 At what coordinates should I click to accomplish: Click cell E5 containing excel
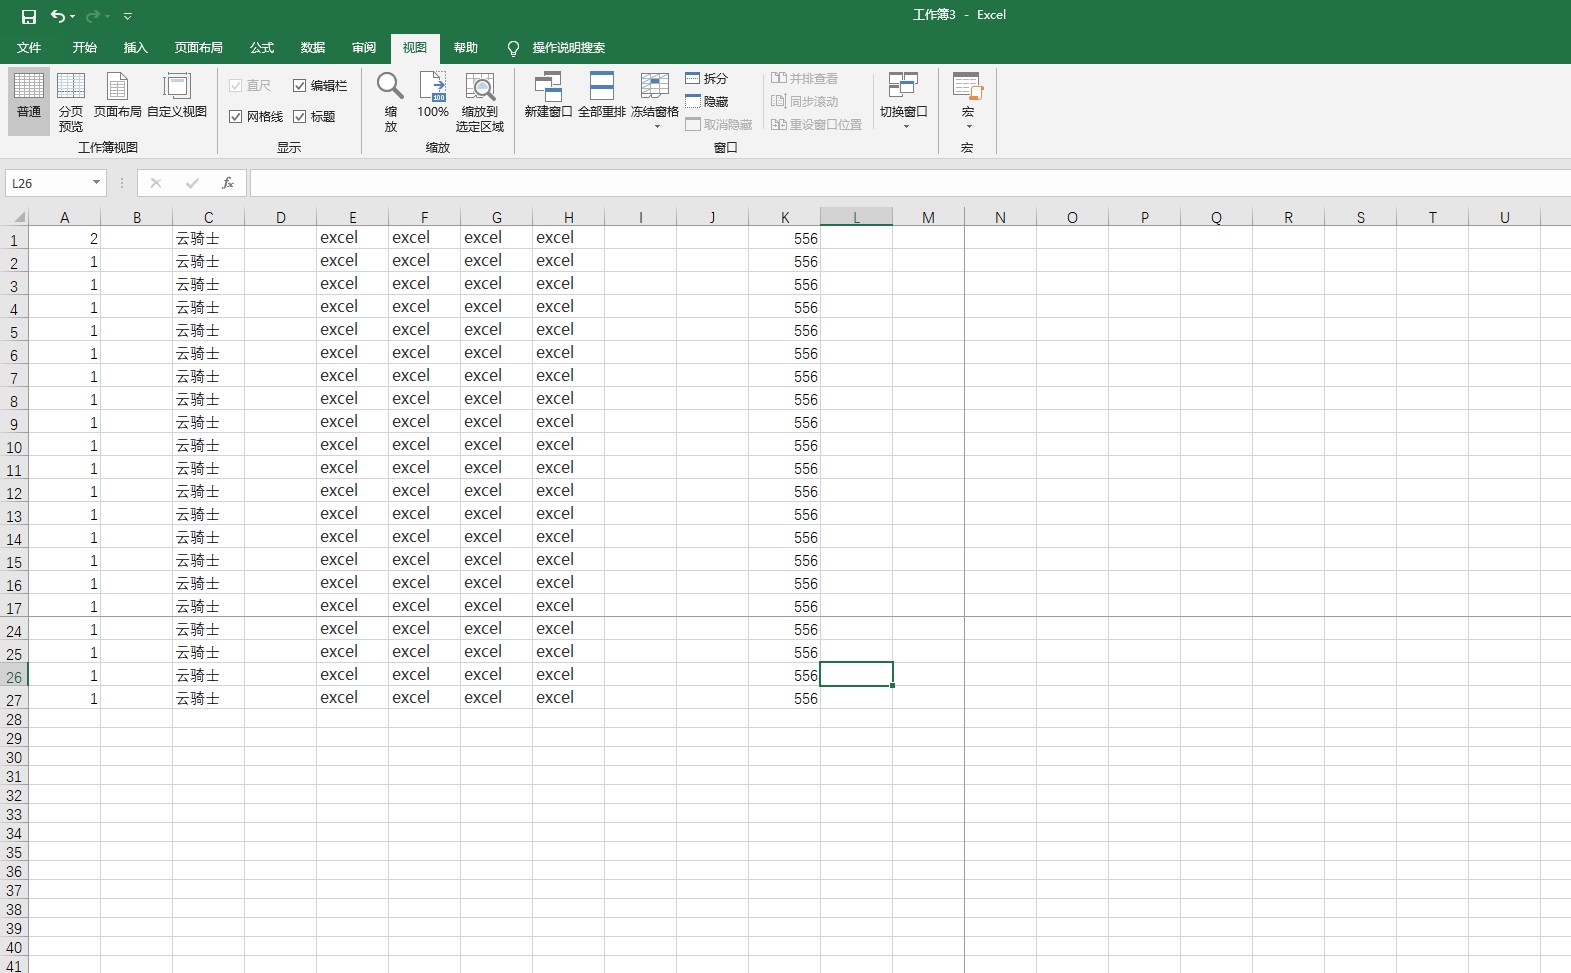[x=353, y=330]
